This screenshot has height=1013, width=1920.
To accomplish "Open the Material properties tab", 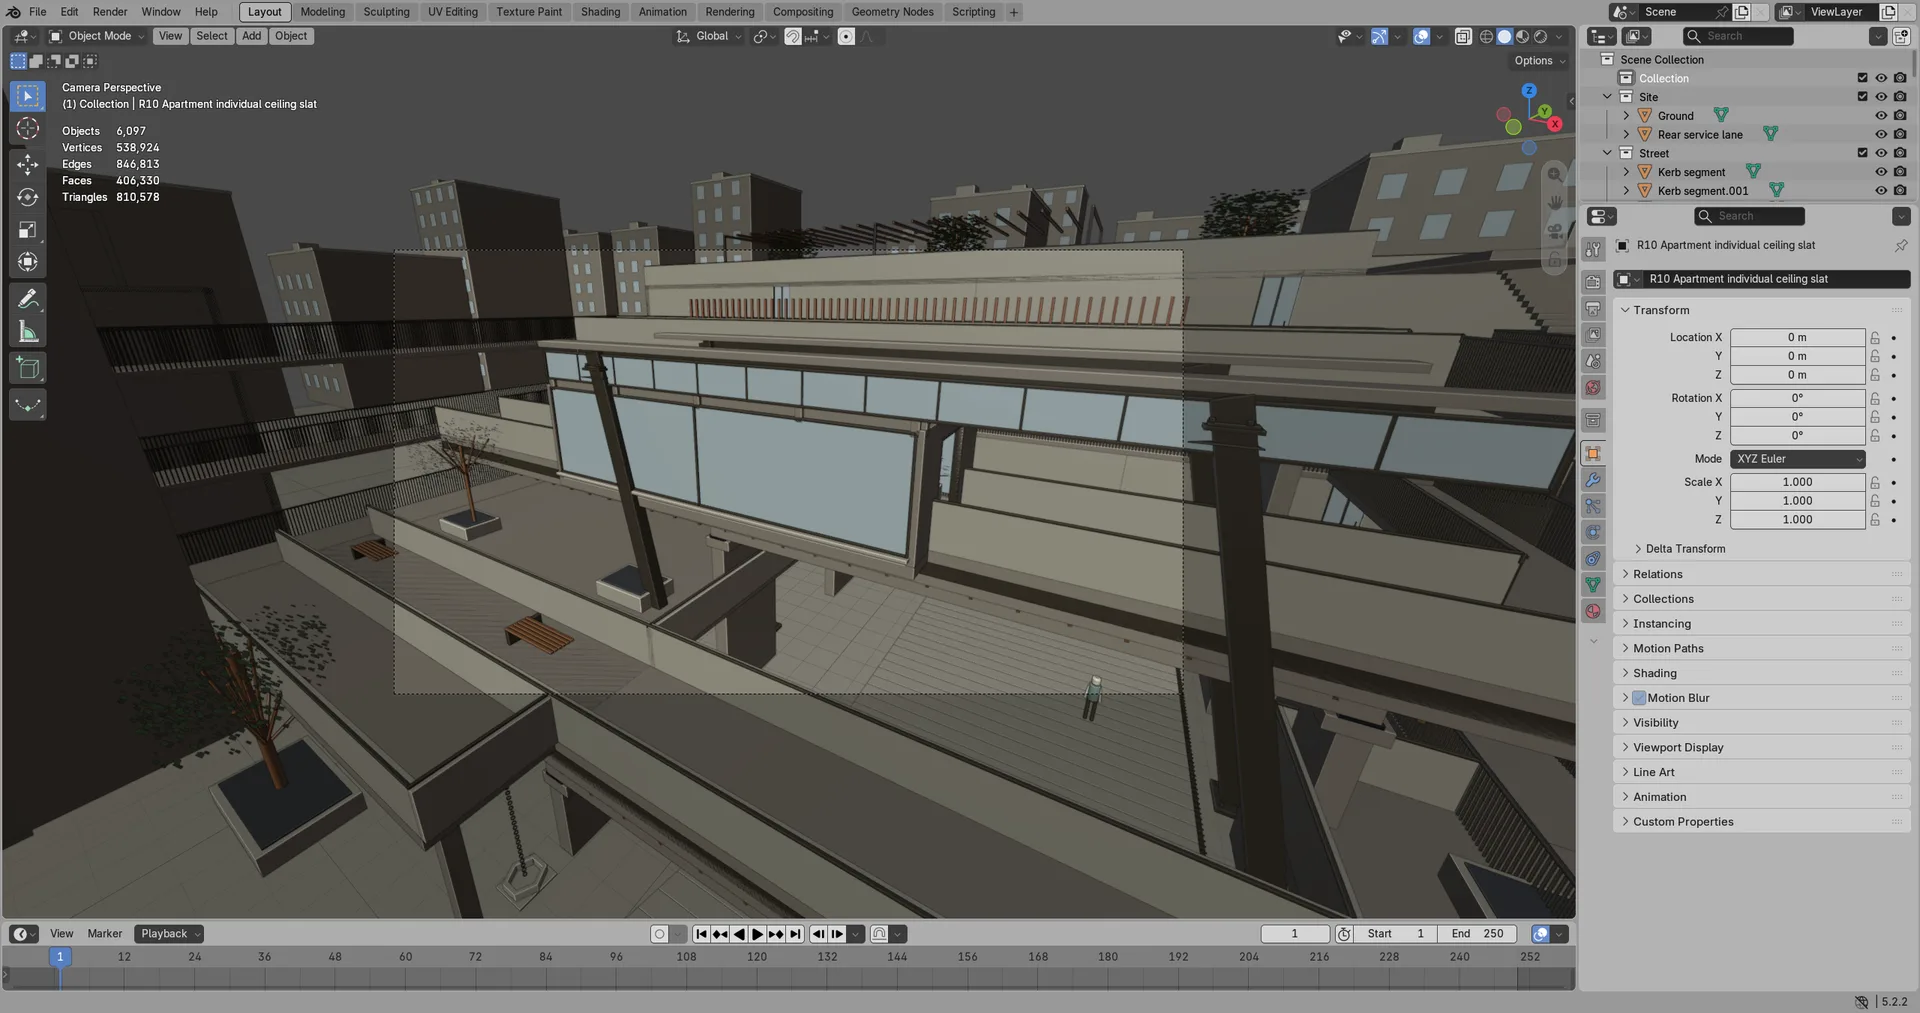I will (1593, 611).
